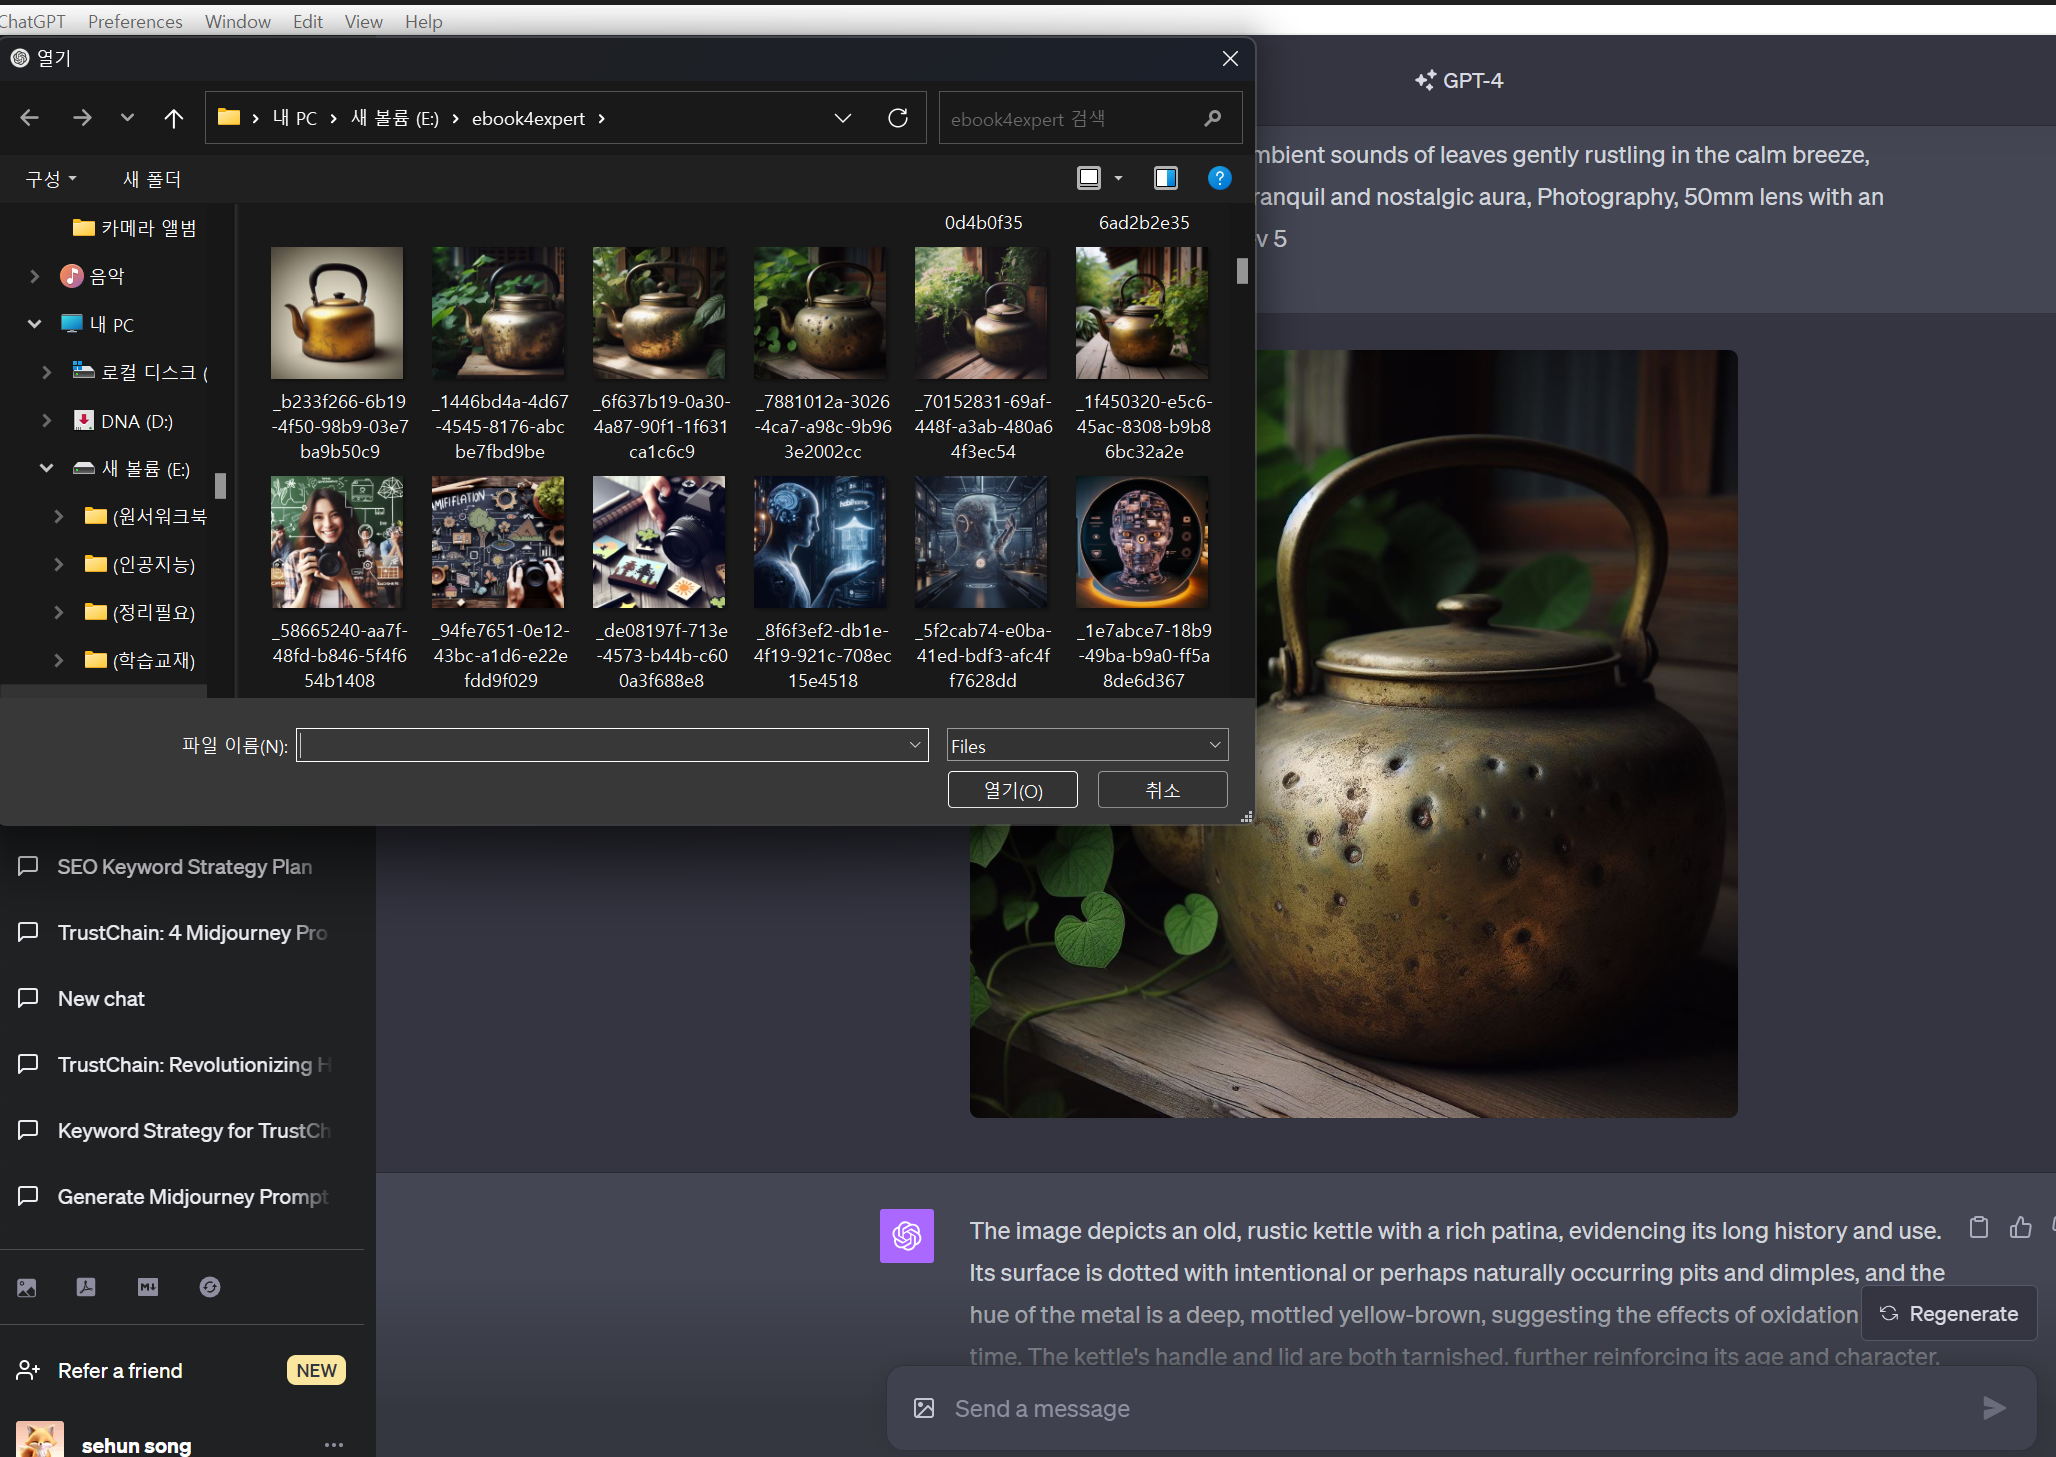Refresh the ebook4expert folder listing

(898, 118)
